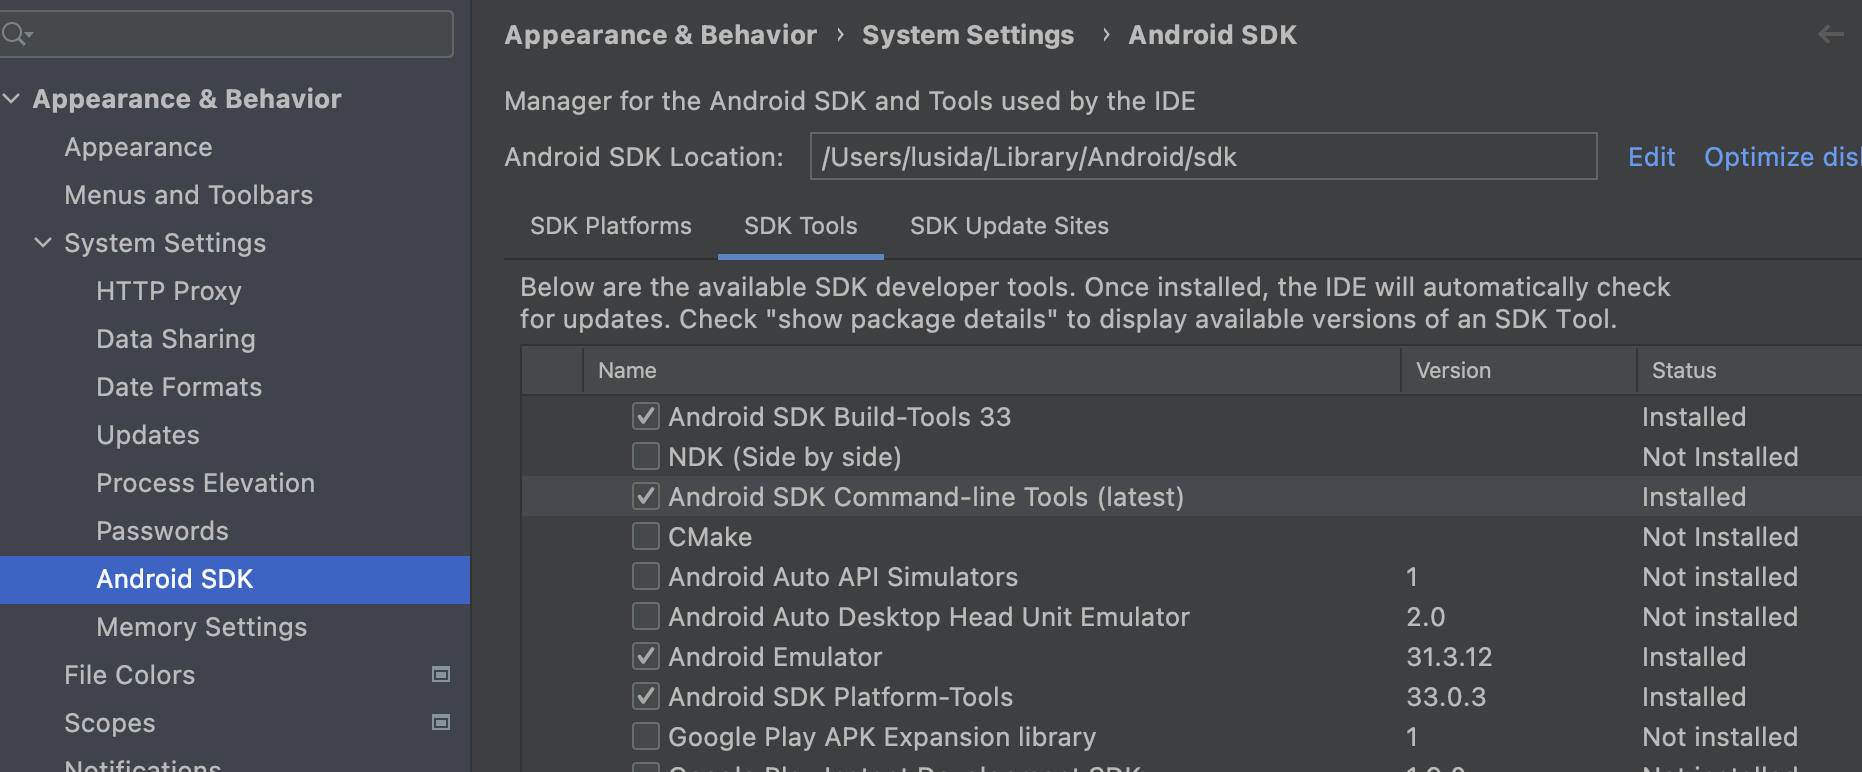Select Android SDK in the sidebar tree
1862x772 pixels.
[x=235, y=579]
